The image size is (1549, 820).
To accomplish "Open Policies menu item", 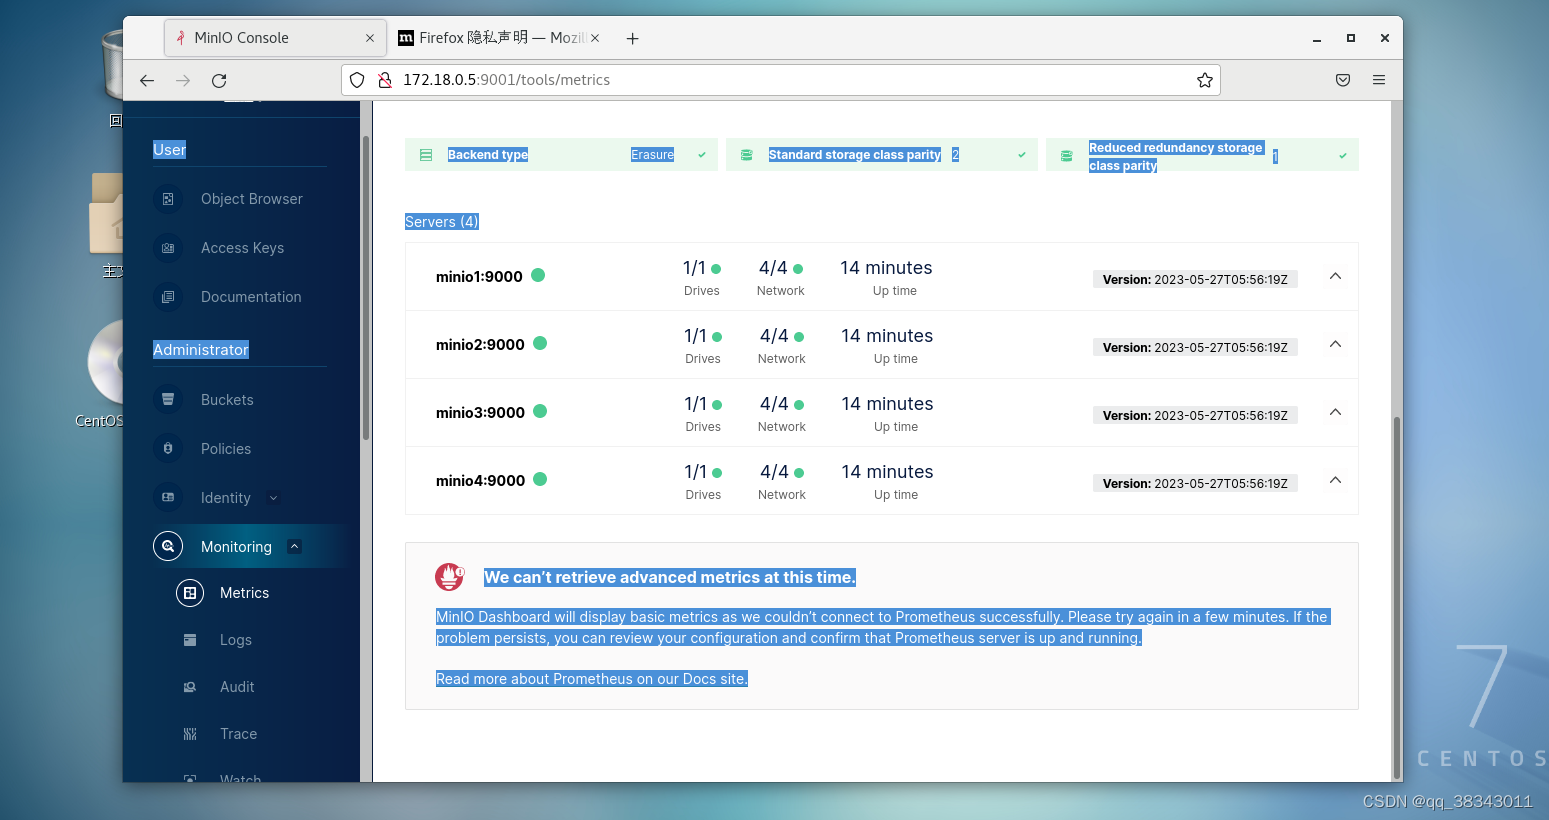I will pos(226,449).
